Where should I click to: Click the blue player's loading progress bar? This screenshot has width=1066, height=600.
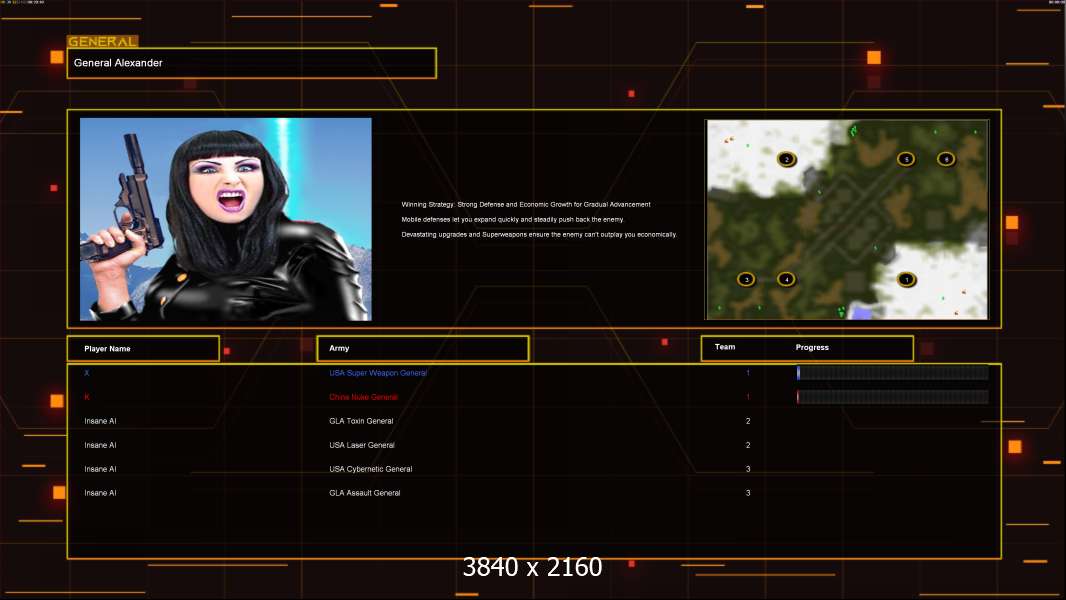pos(893,372)
